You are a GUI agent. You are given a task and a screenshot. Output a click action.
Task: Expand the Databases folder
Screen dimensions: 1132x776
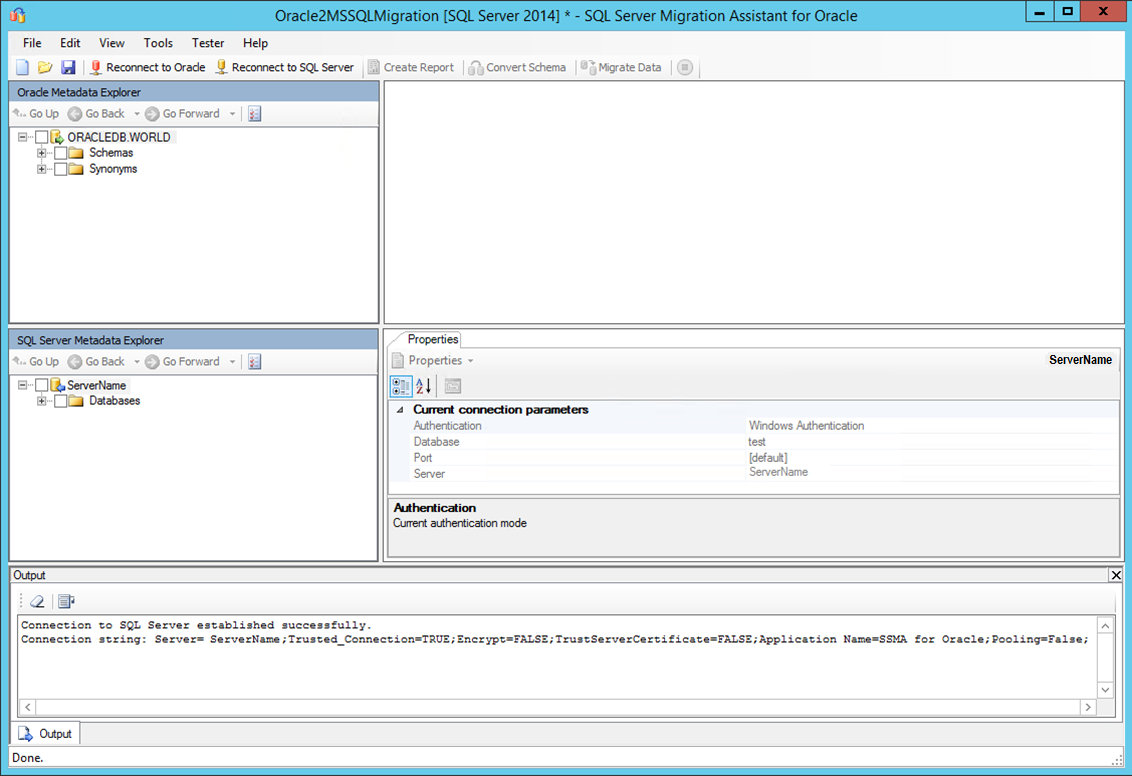coord(41,401)
